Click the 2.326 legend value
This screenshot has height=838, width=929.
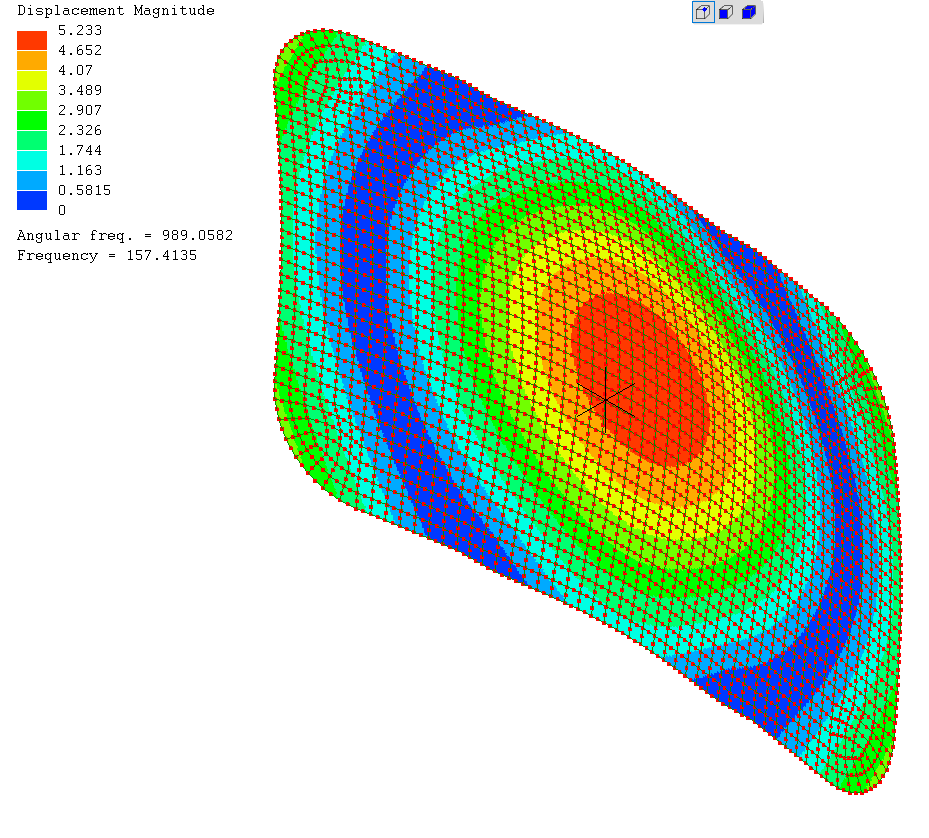(80, 130)
